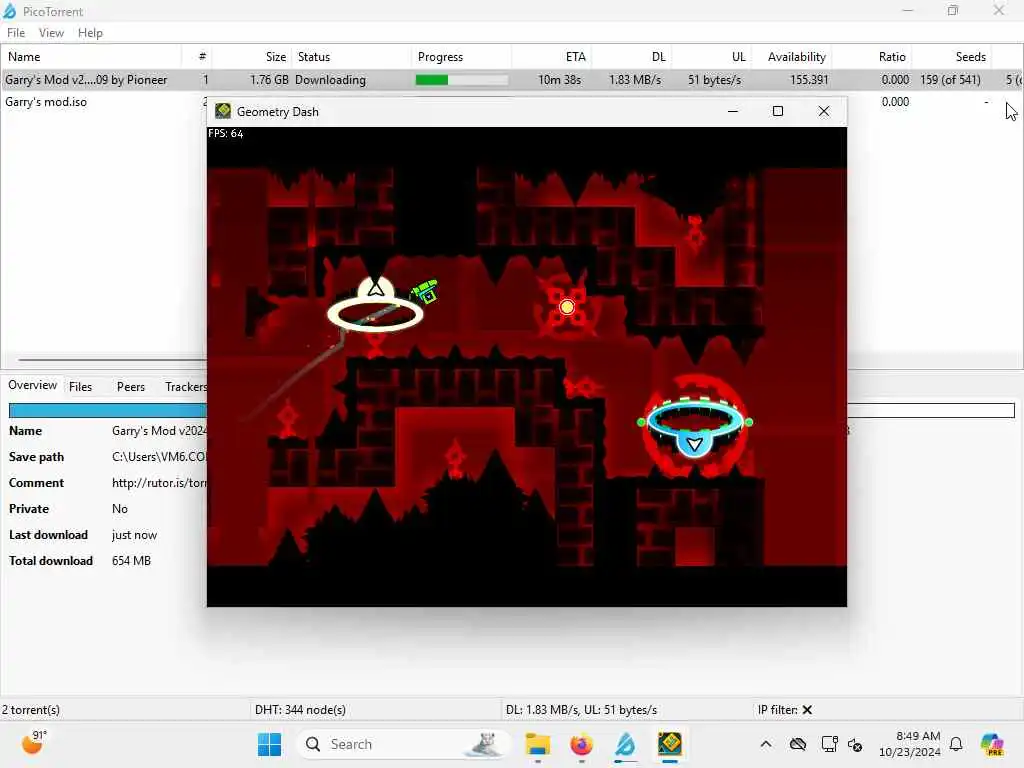Open the clock showing 8:49 AM 10/23/2024
Image resolution: width=1024 pixels, height=768 pixels.
pos(910,744)
